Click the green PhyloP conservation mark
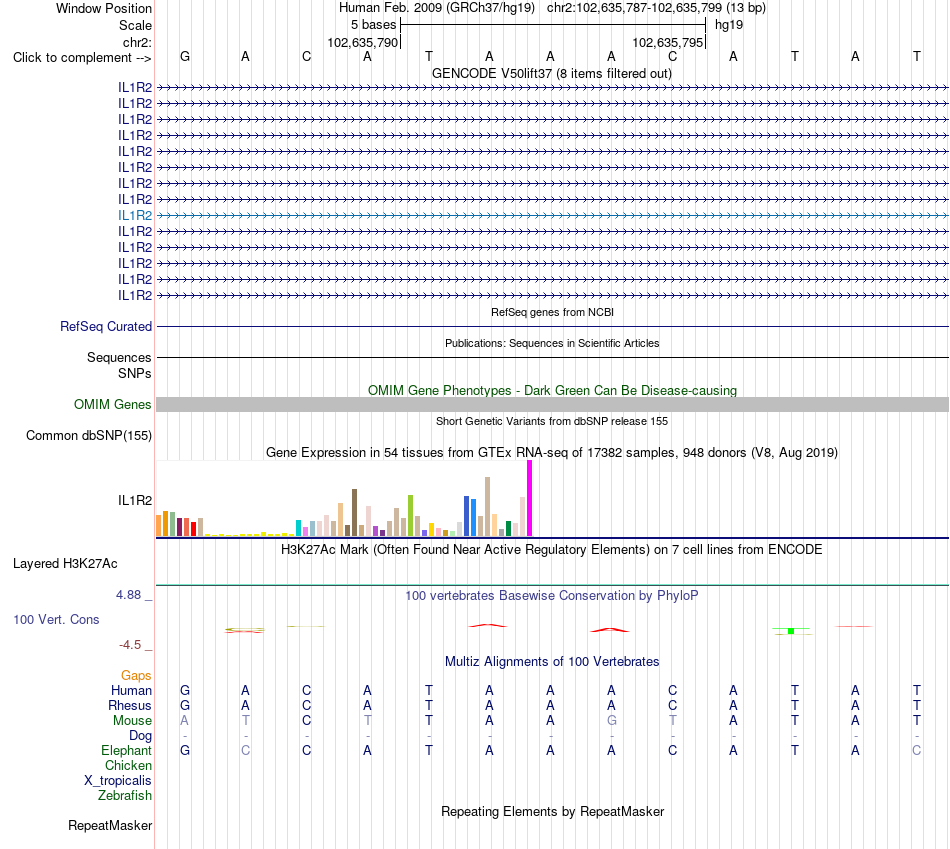This screenshot has width=950, height=849. click(791, 631)
